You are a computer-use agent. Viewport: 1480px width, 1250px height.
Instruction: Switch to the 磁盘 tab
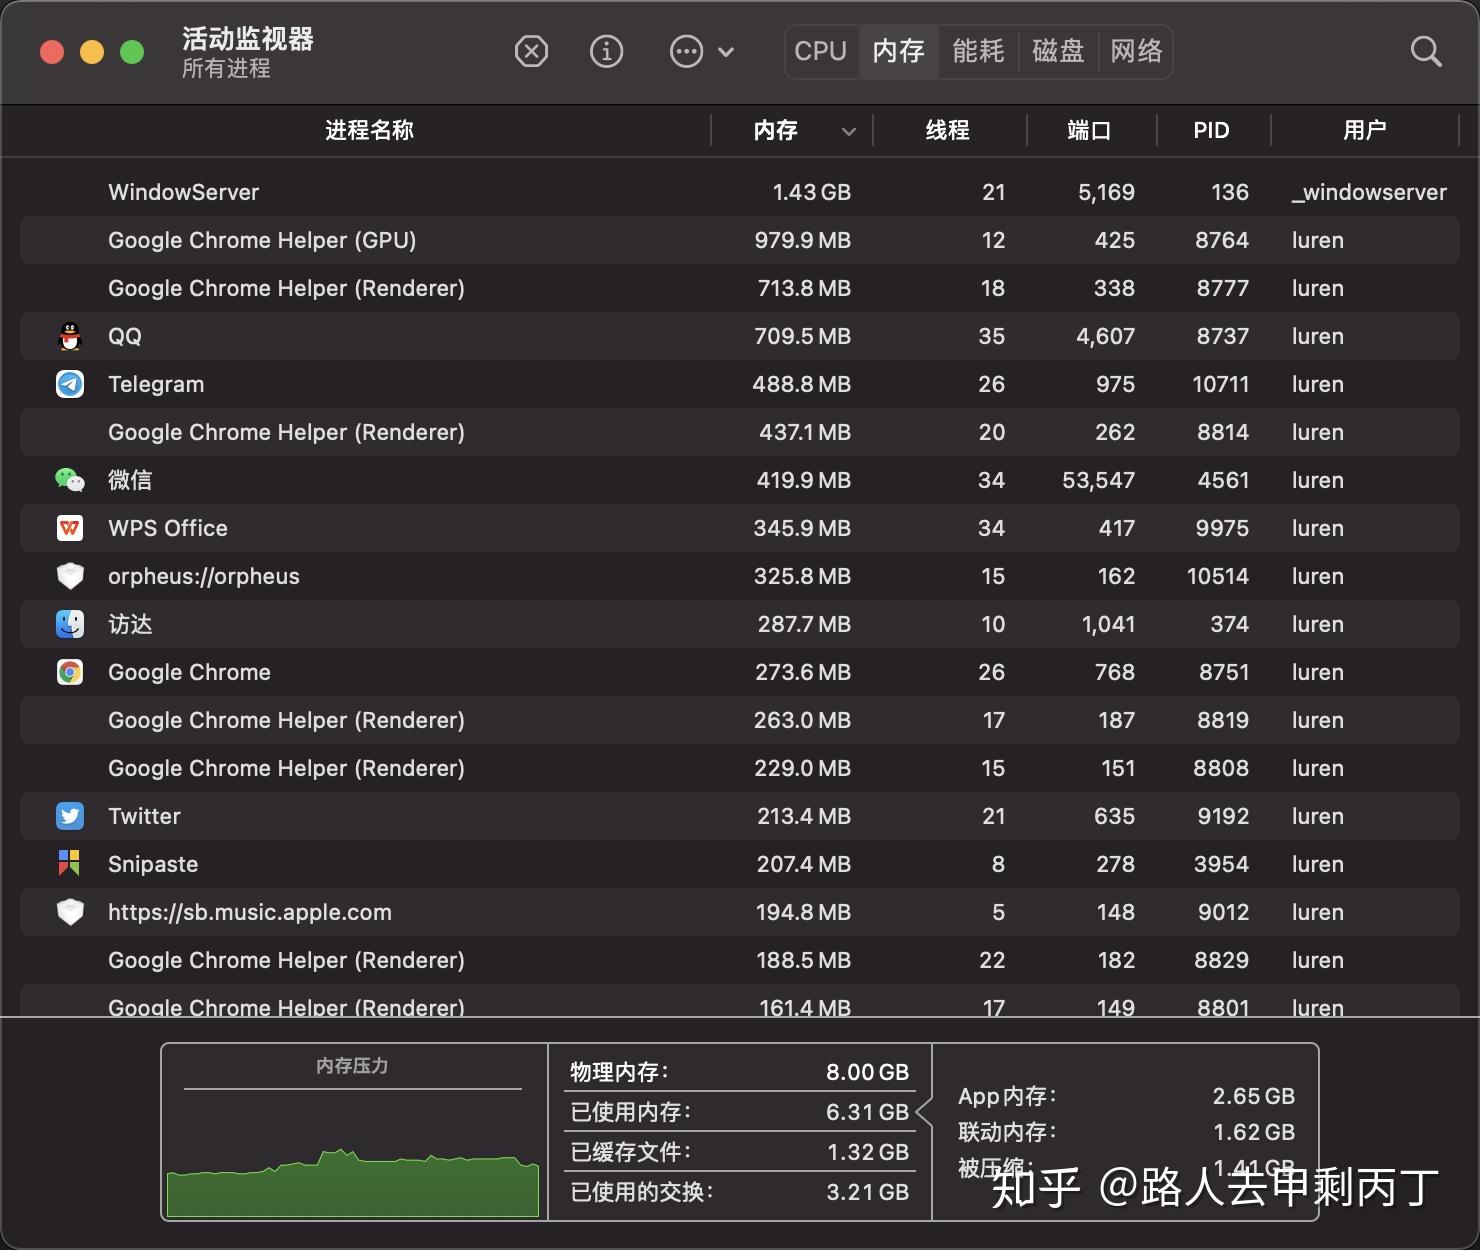pyautogui.click(x=1058, y=51)
